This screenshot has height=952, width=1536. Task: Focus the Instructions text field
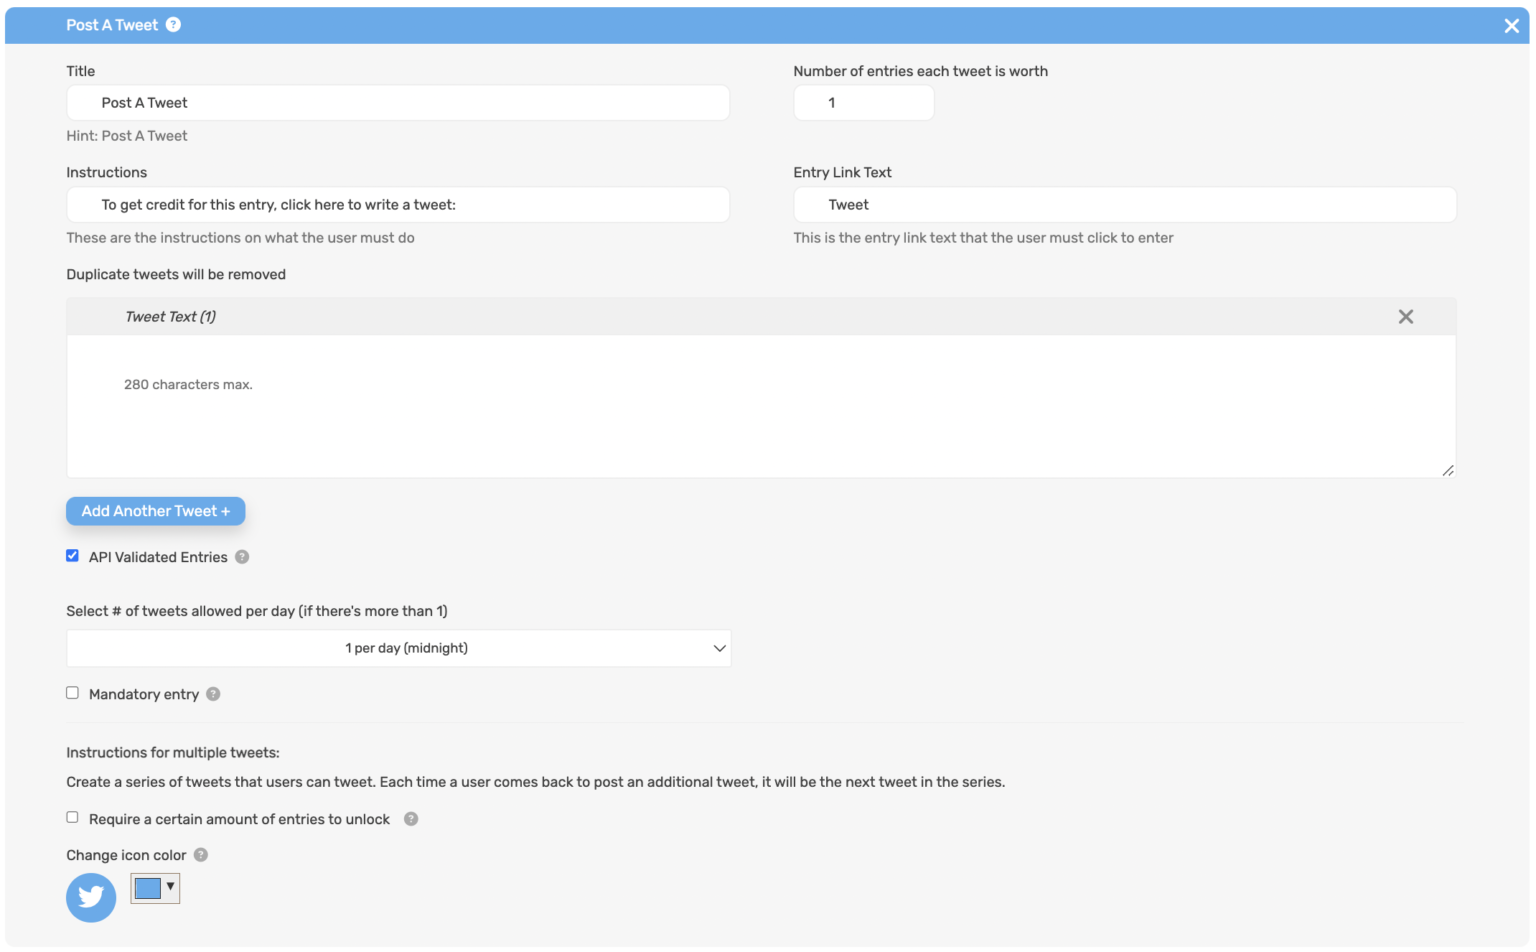[397, 204]
